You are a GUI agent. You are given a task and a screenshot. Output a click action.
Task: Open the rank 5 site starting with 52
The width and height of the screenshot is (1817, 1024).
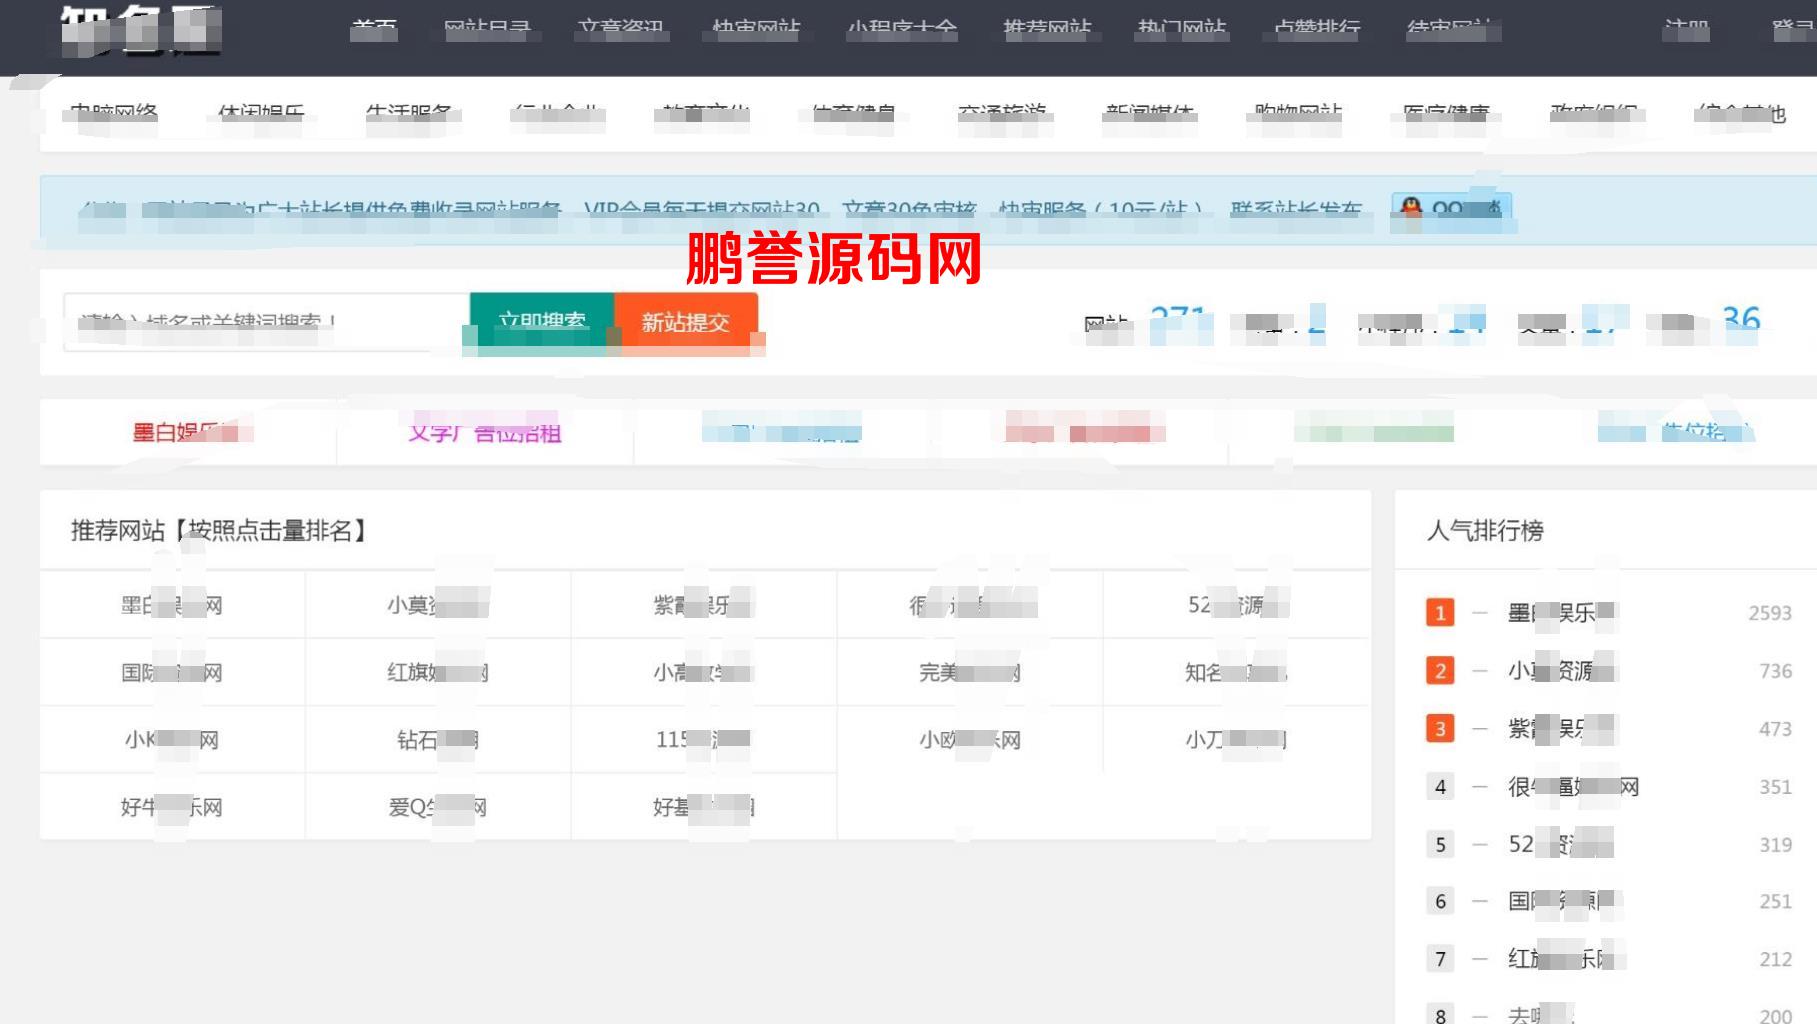(x=1560, y=845)
